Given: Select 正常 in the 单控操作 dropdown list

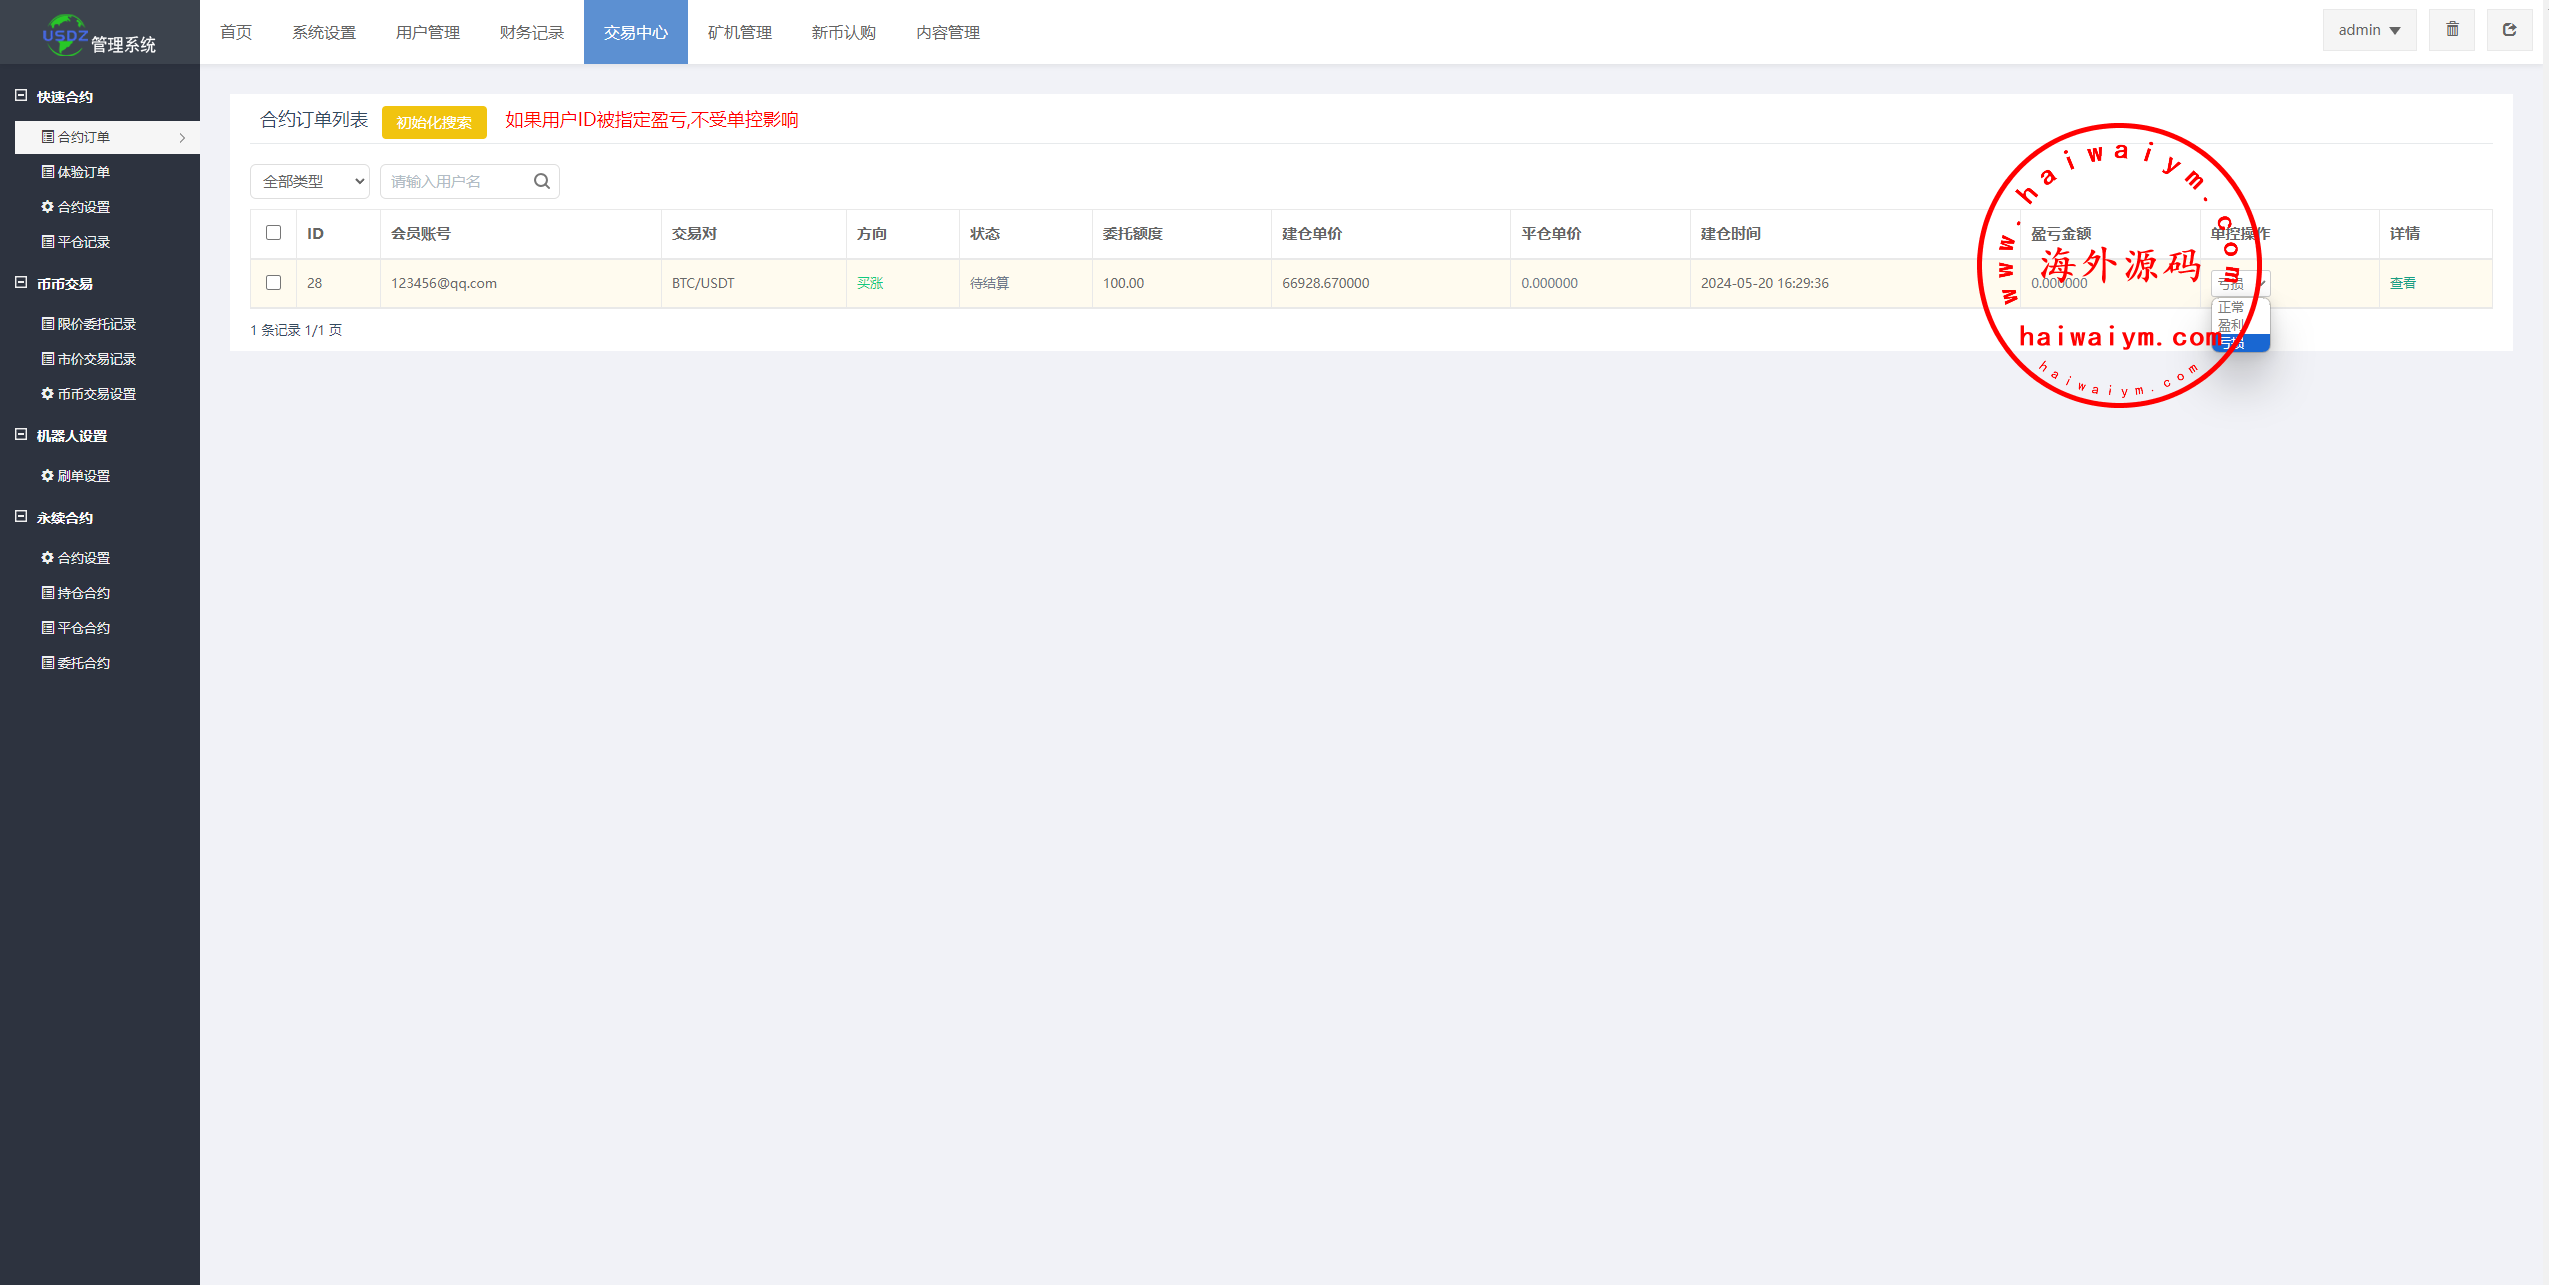Looking at the screenshot, I should 2232,308.
